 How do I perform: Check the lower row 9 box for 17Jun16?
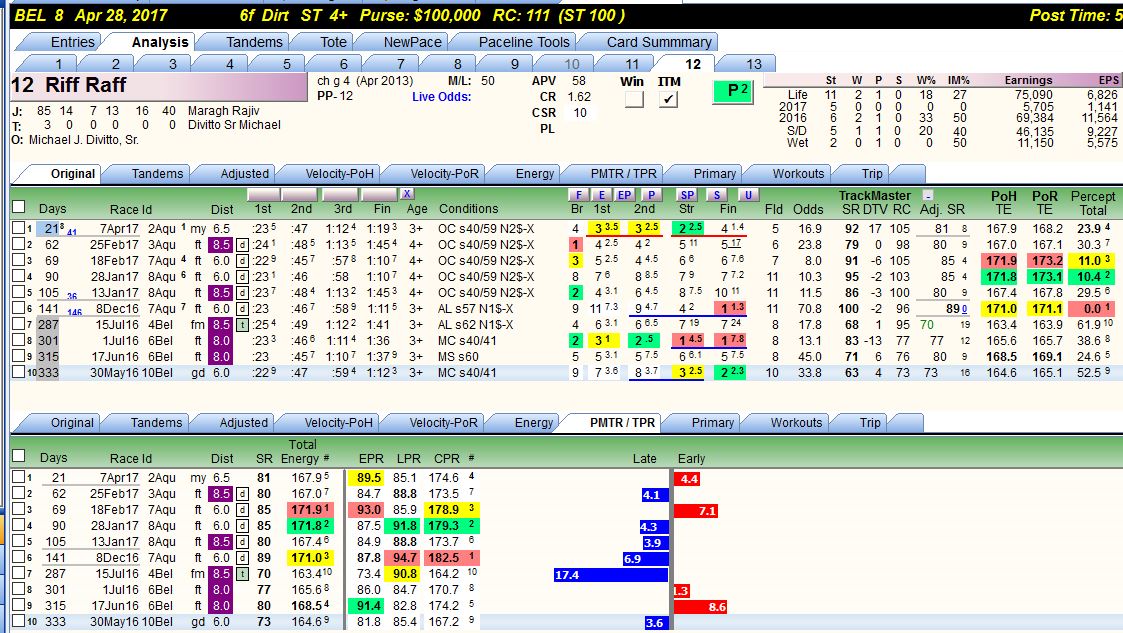coord(19,604)
